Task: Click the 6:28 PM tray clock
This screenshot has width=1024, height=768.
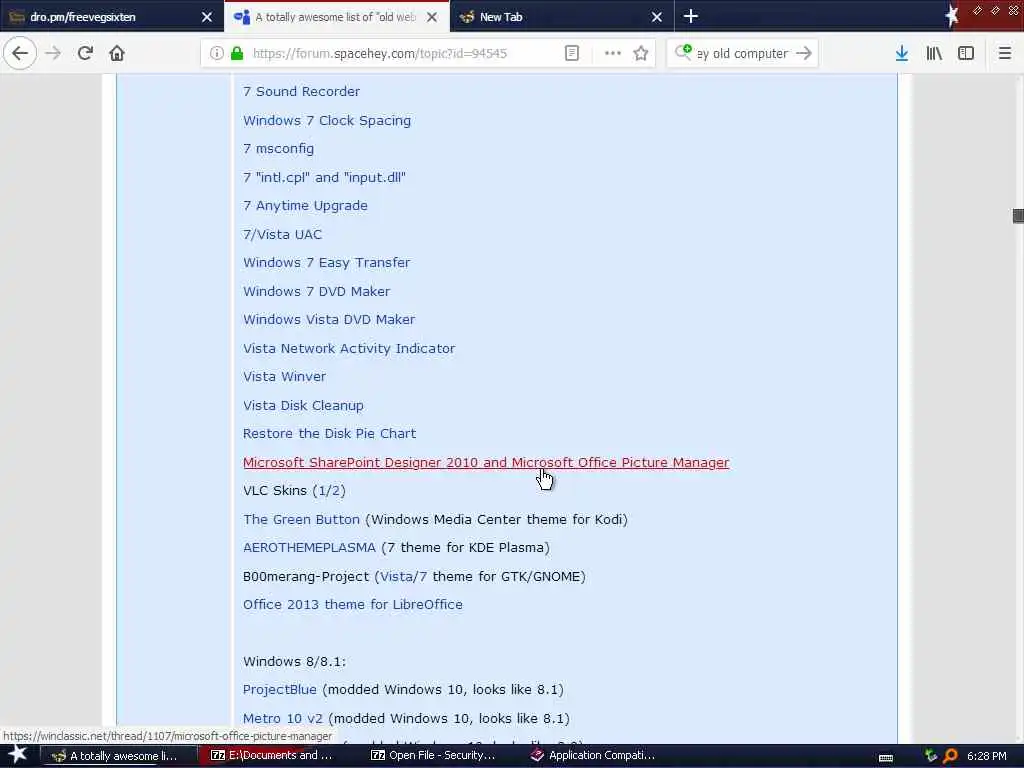Action: [x=986, y=756]
